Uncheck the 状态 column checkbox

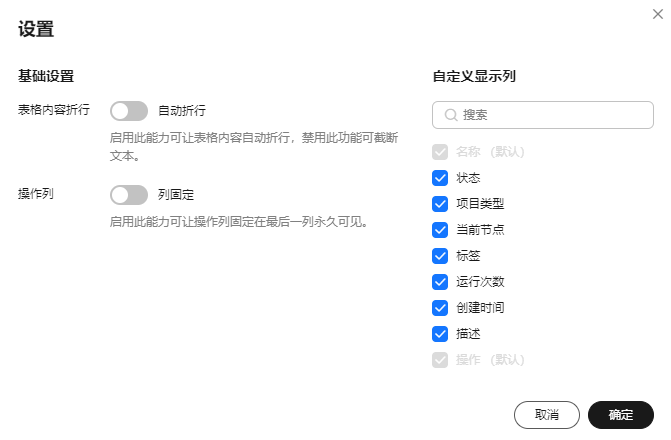pos(440,178)
